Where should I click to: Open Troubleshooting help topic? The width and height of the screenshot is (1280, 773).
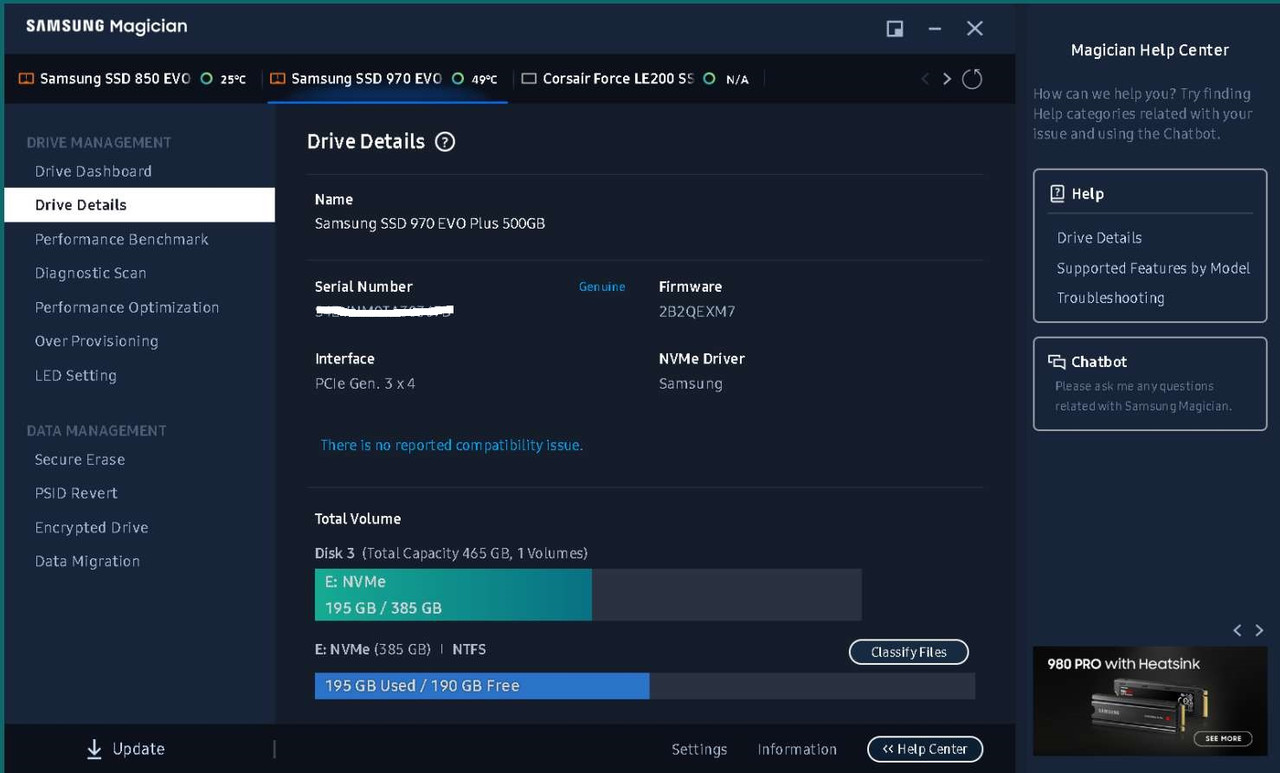tap(1110, 298)
